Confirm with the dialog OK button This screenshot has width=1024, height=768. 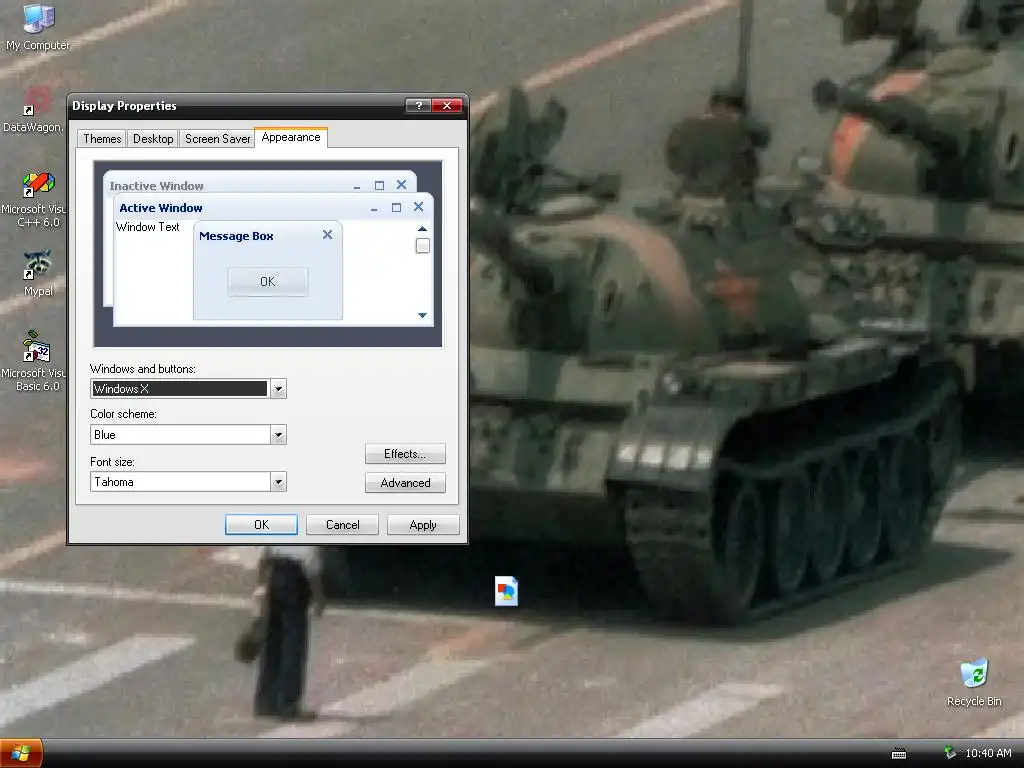(x=261, y=524)
